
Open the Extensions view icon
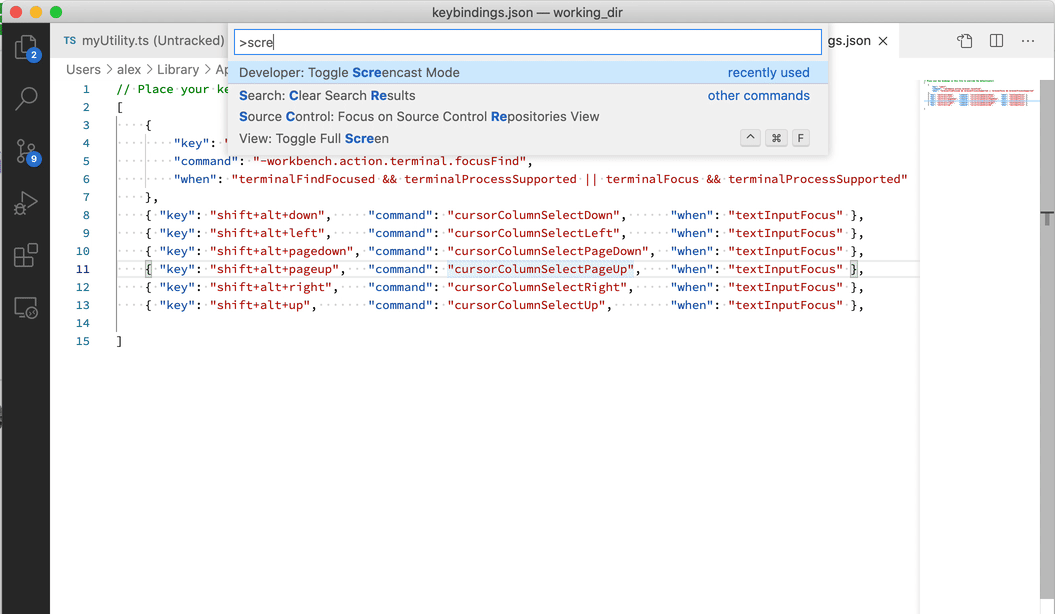(25, 255)
